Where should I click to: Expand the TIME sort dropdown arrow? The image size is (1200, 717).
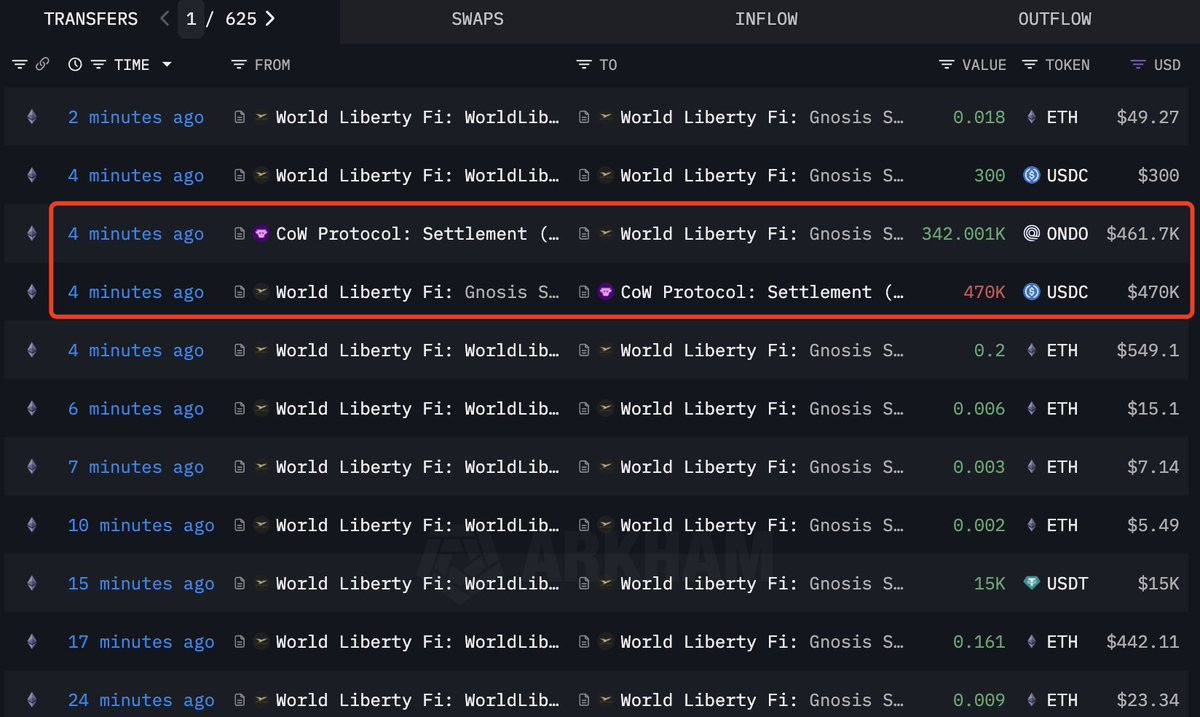[166, 65]
